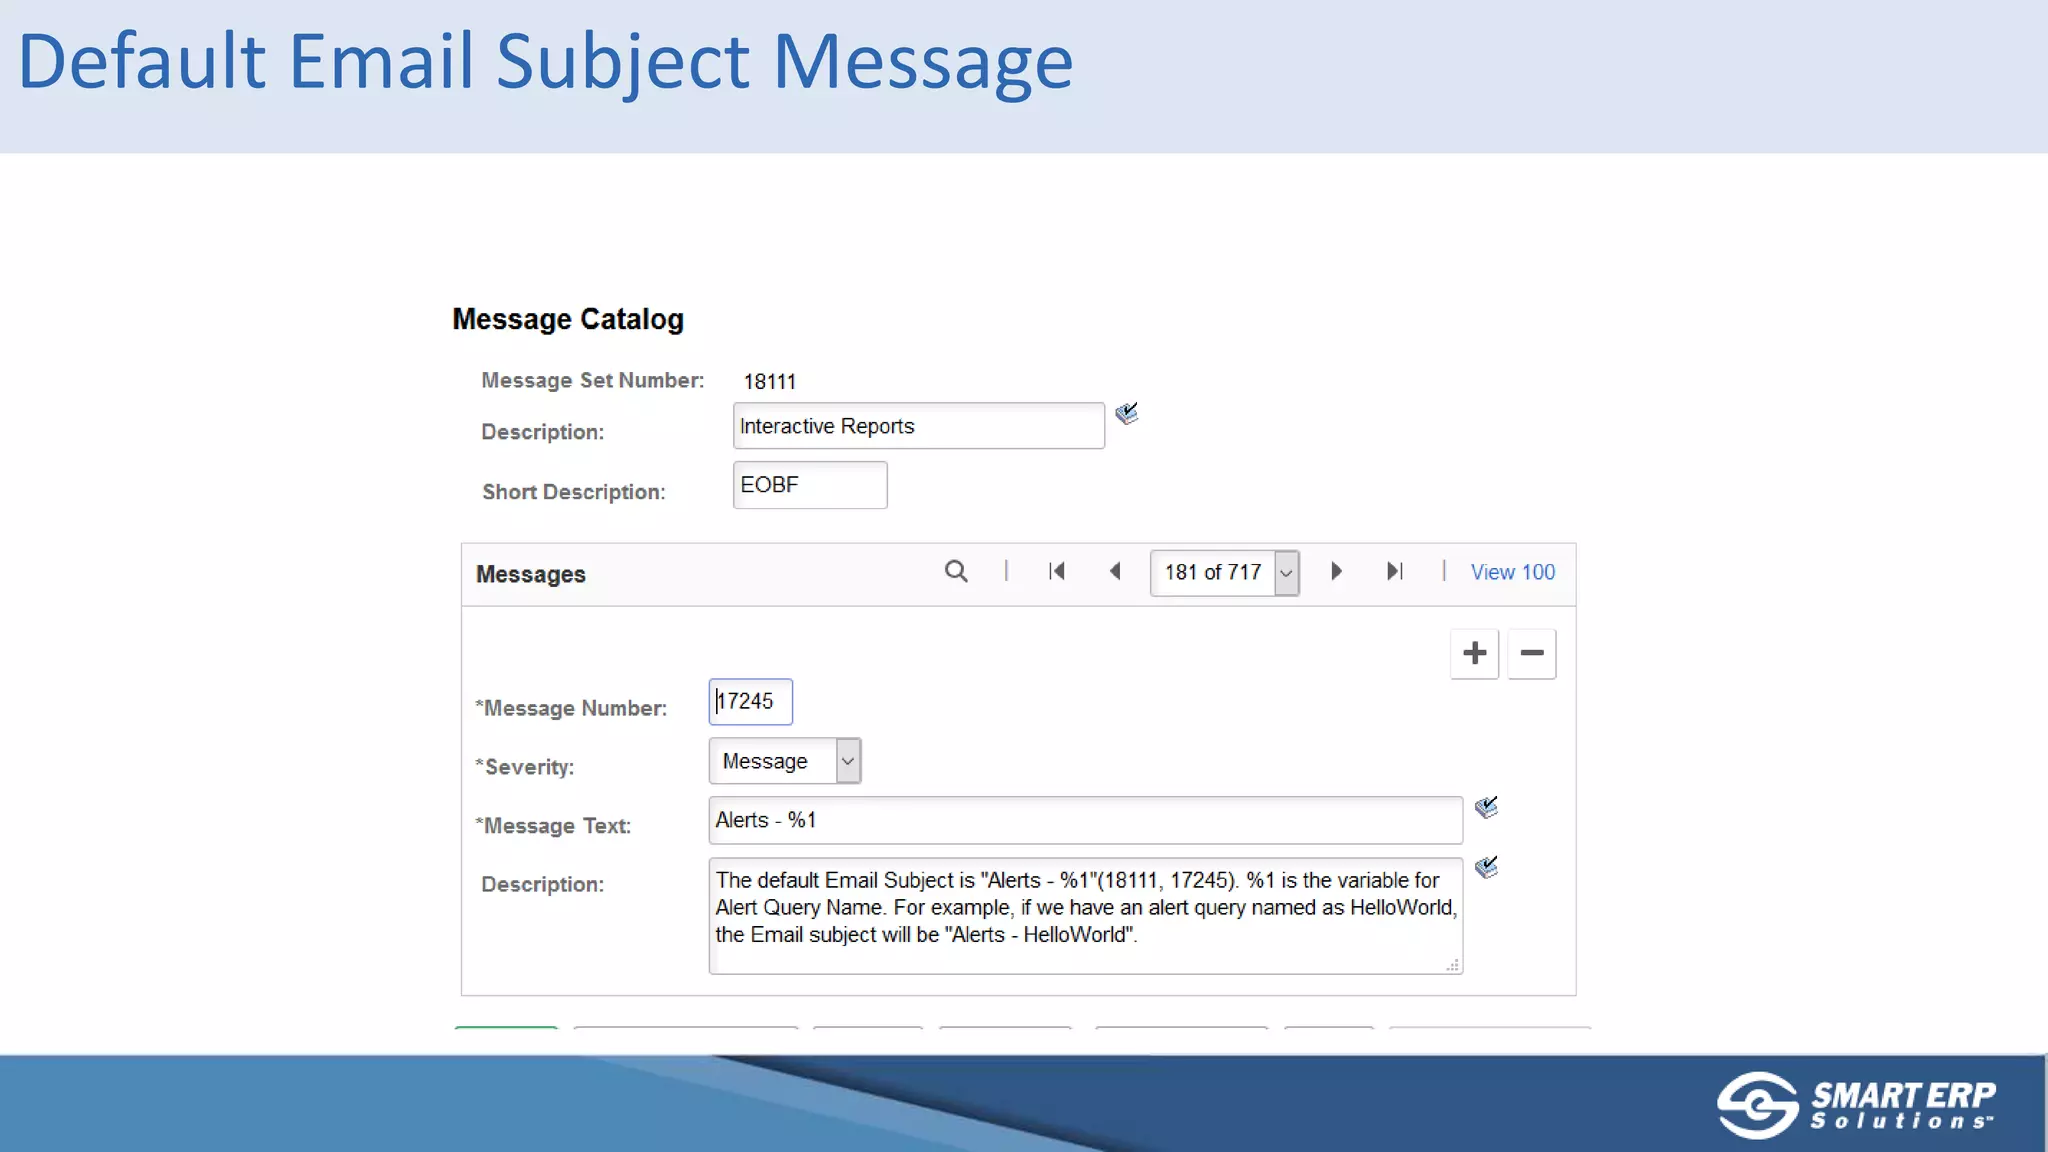The image size is (2048, 1152).
Task: Click the Messages section header label
Action: pyautogui.click(x=531, y=575)
